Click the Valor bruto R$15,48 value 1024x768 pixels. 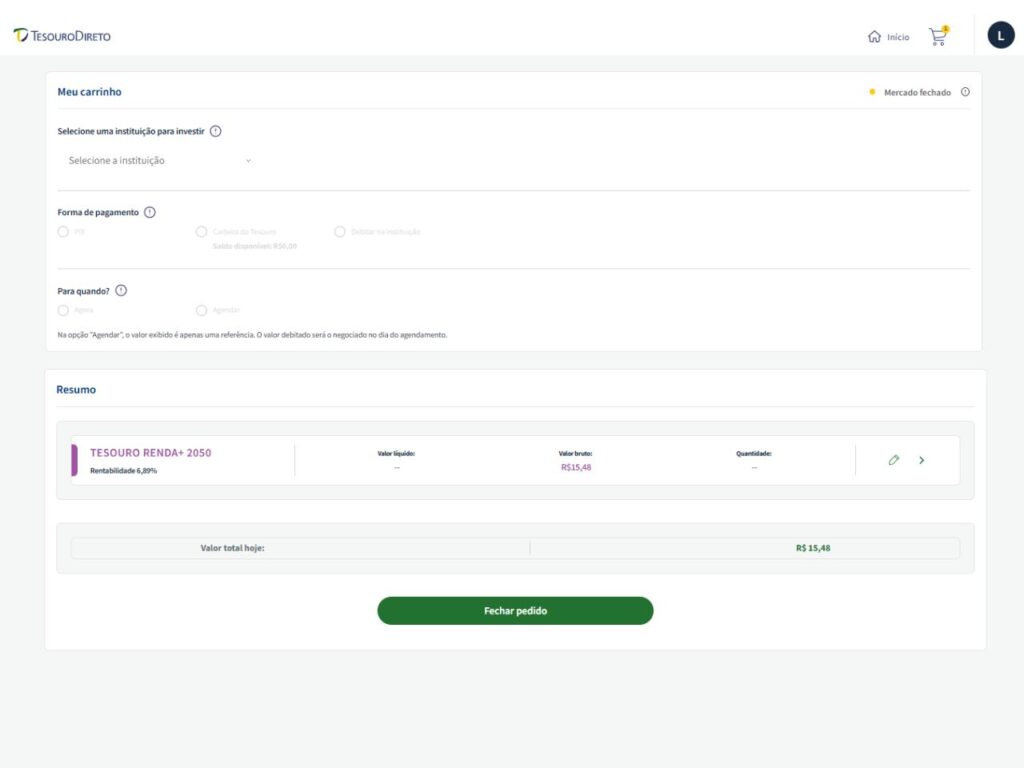(x=576, y=468)
